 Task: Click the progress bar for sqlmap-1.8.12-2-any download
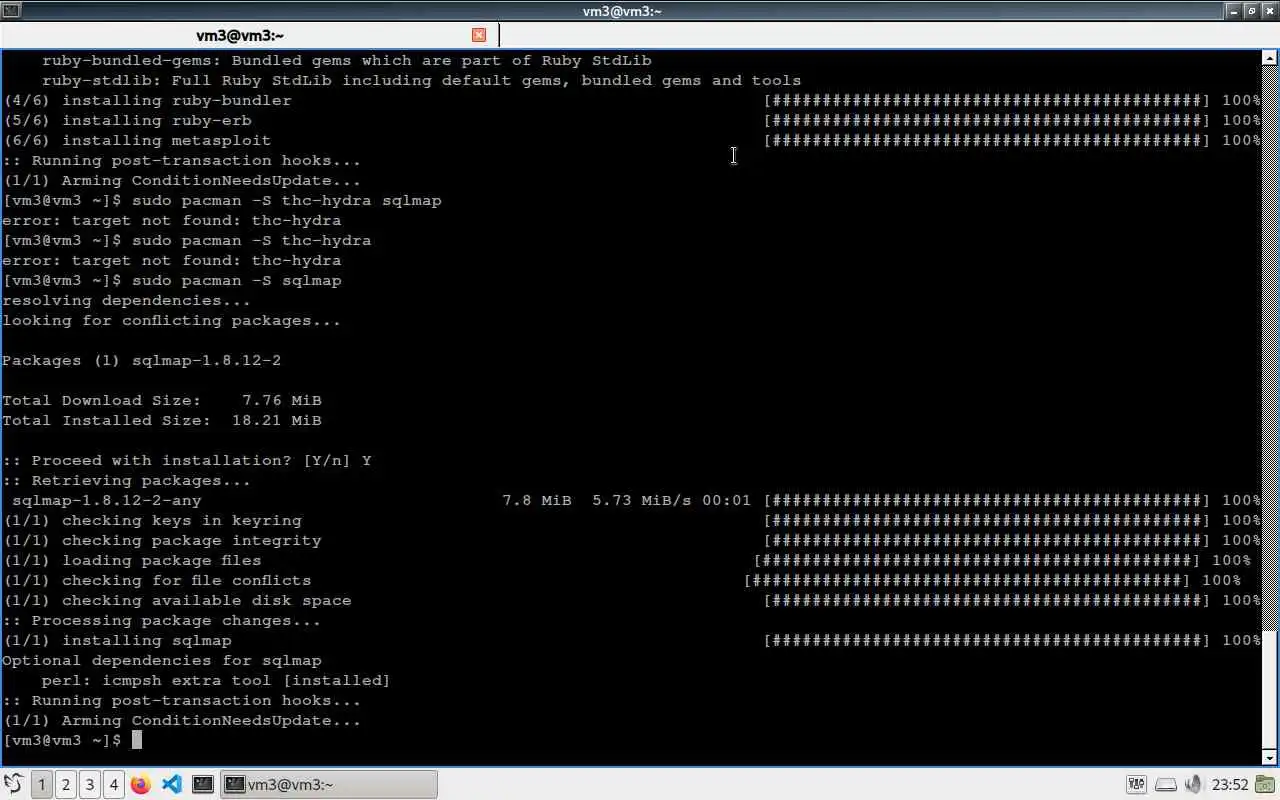tap(987, 500)
